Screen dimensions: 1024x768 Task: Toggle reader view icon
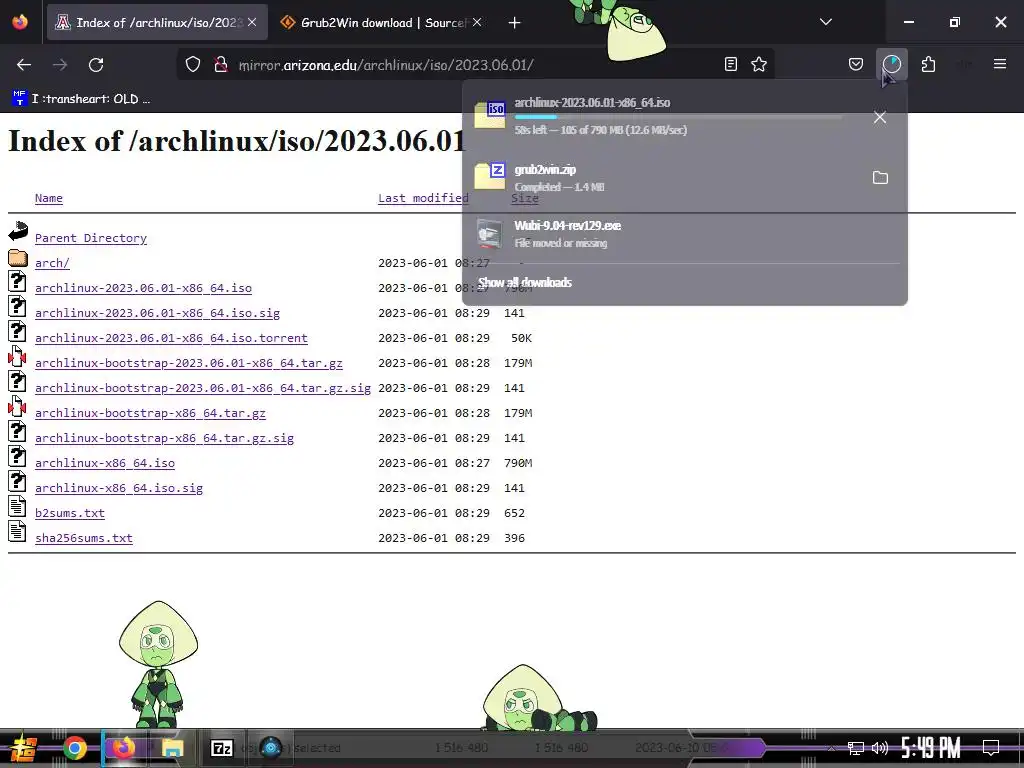click(731, 64)
